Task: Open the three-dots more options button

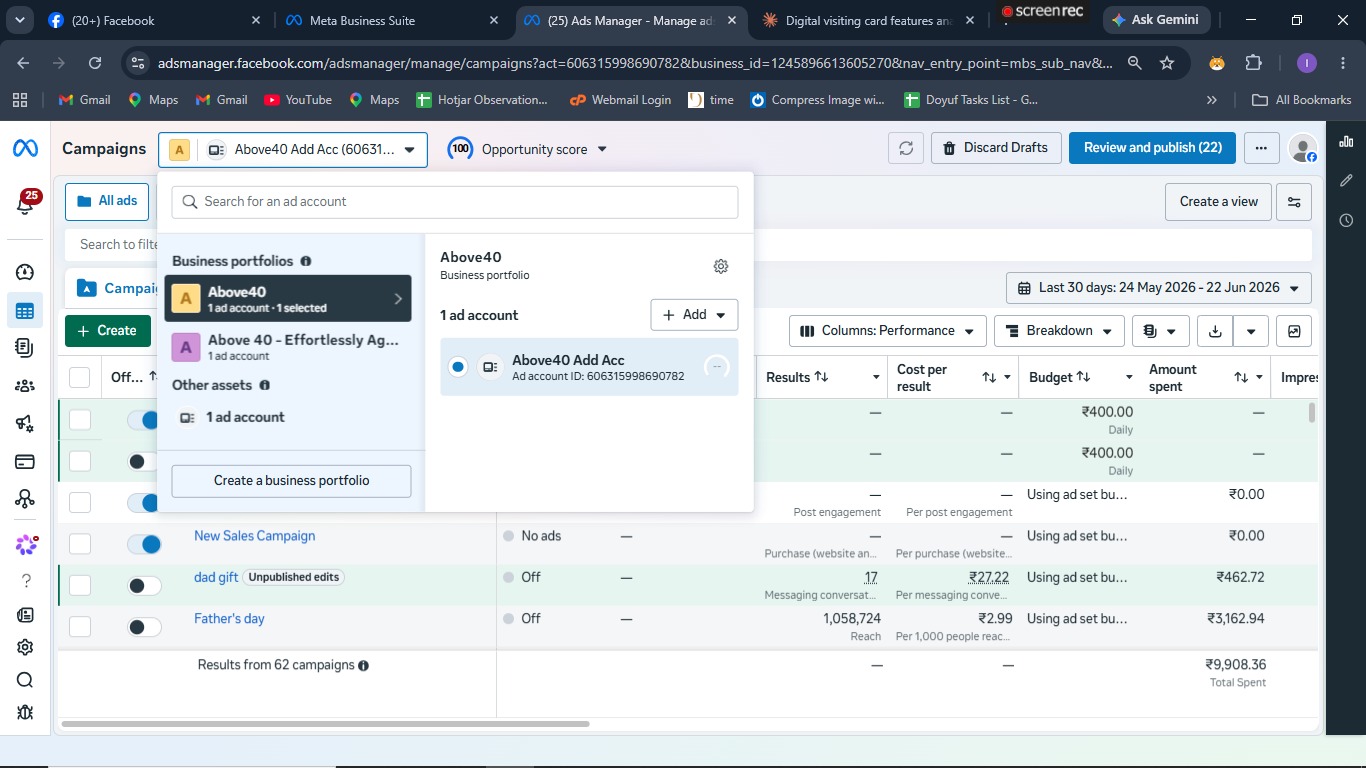Action: [x=1262, y=148]
